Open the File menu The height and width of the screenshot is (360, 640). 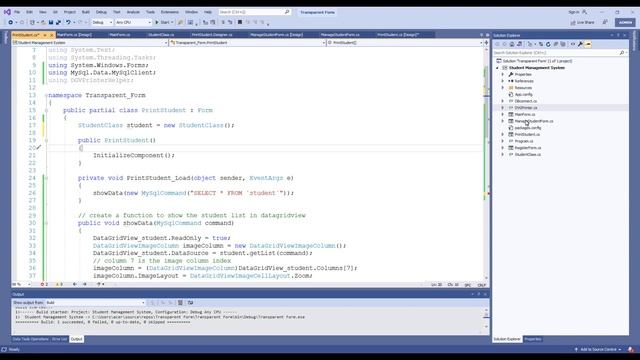pyautogui.click(x=17, y=12)
